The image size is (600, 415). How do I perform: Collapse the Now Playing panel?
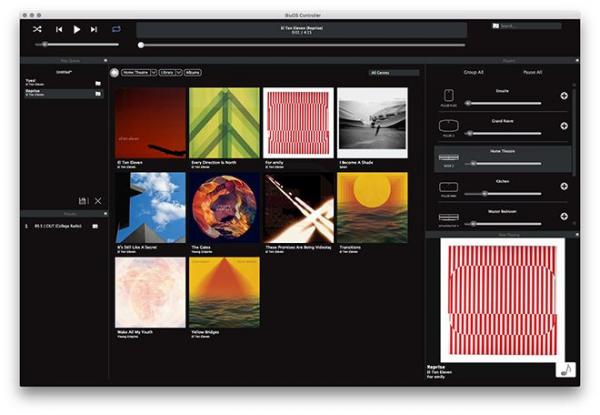pyautogui.click(x=577, y=234)
